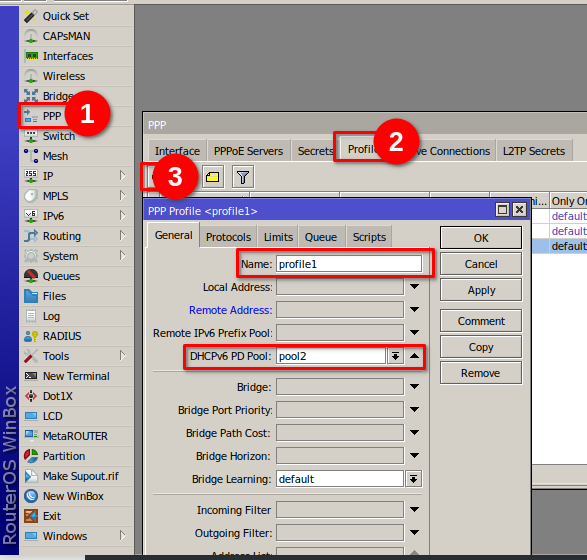Screen dimensions: 587x560
Task: Expand the Local Address field arrow
Action: tap(414, 287)
